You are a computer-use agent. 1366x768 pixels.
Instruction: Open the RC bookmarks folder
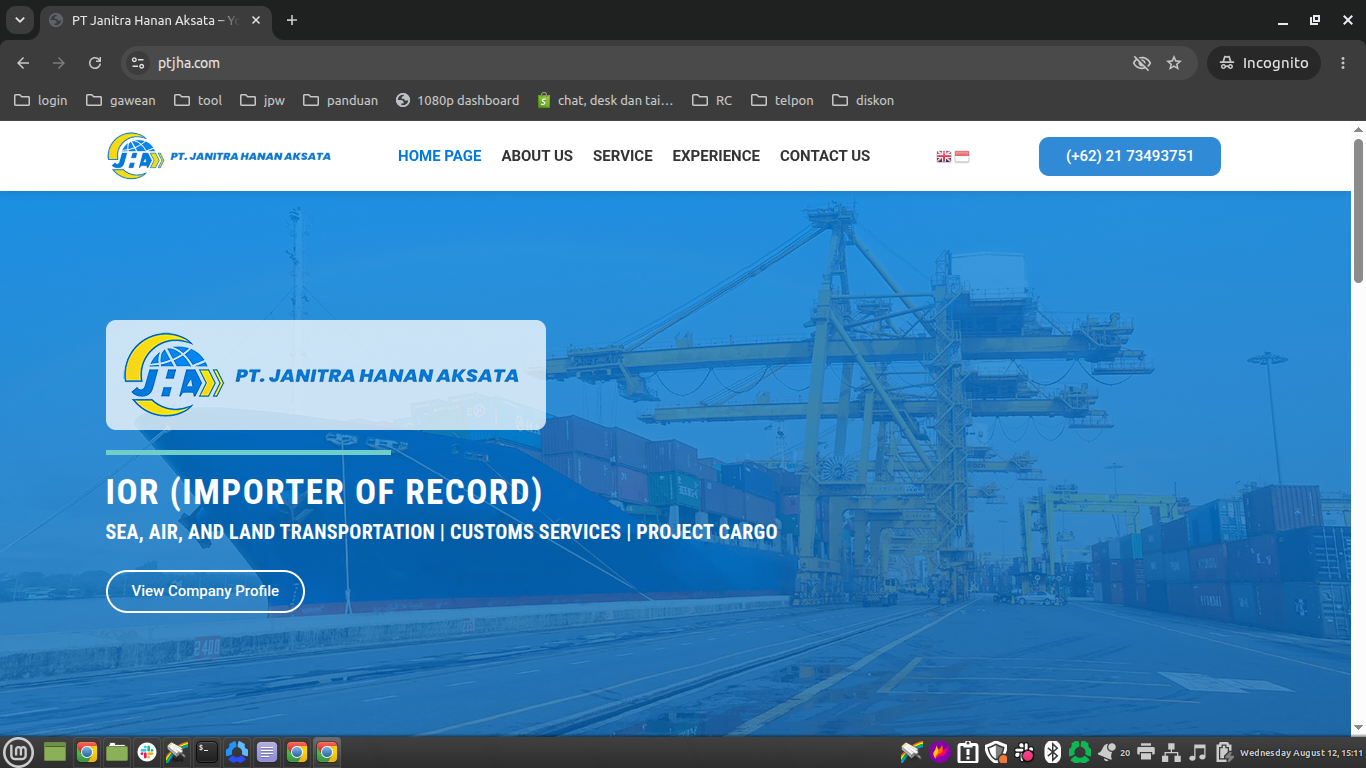(711, 100)
